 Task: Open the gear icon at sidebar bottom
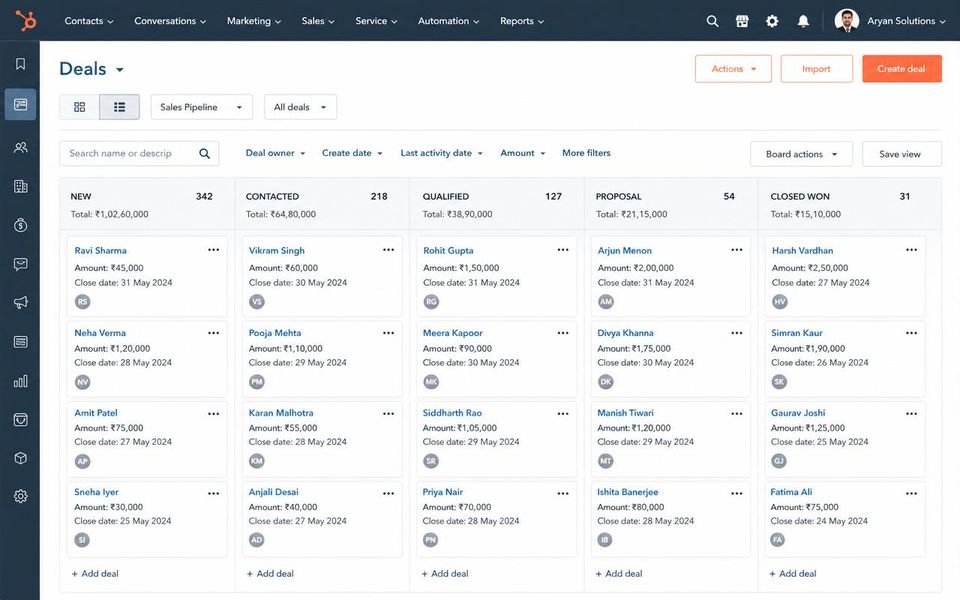(20, 496)
